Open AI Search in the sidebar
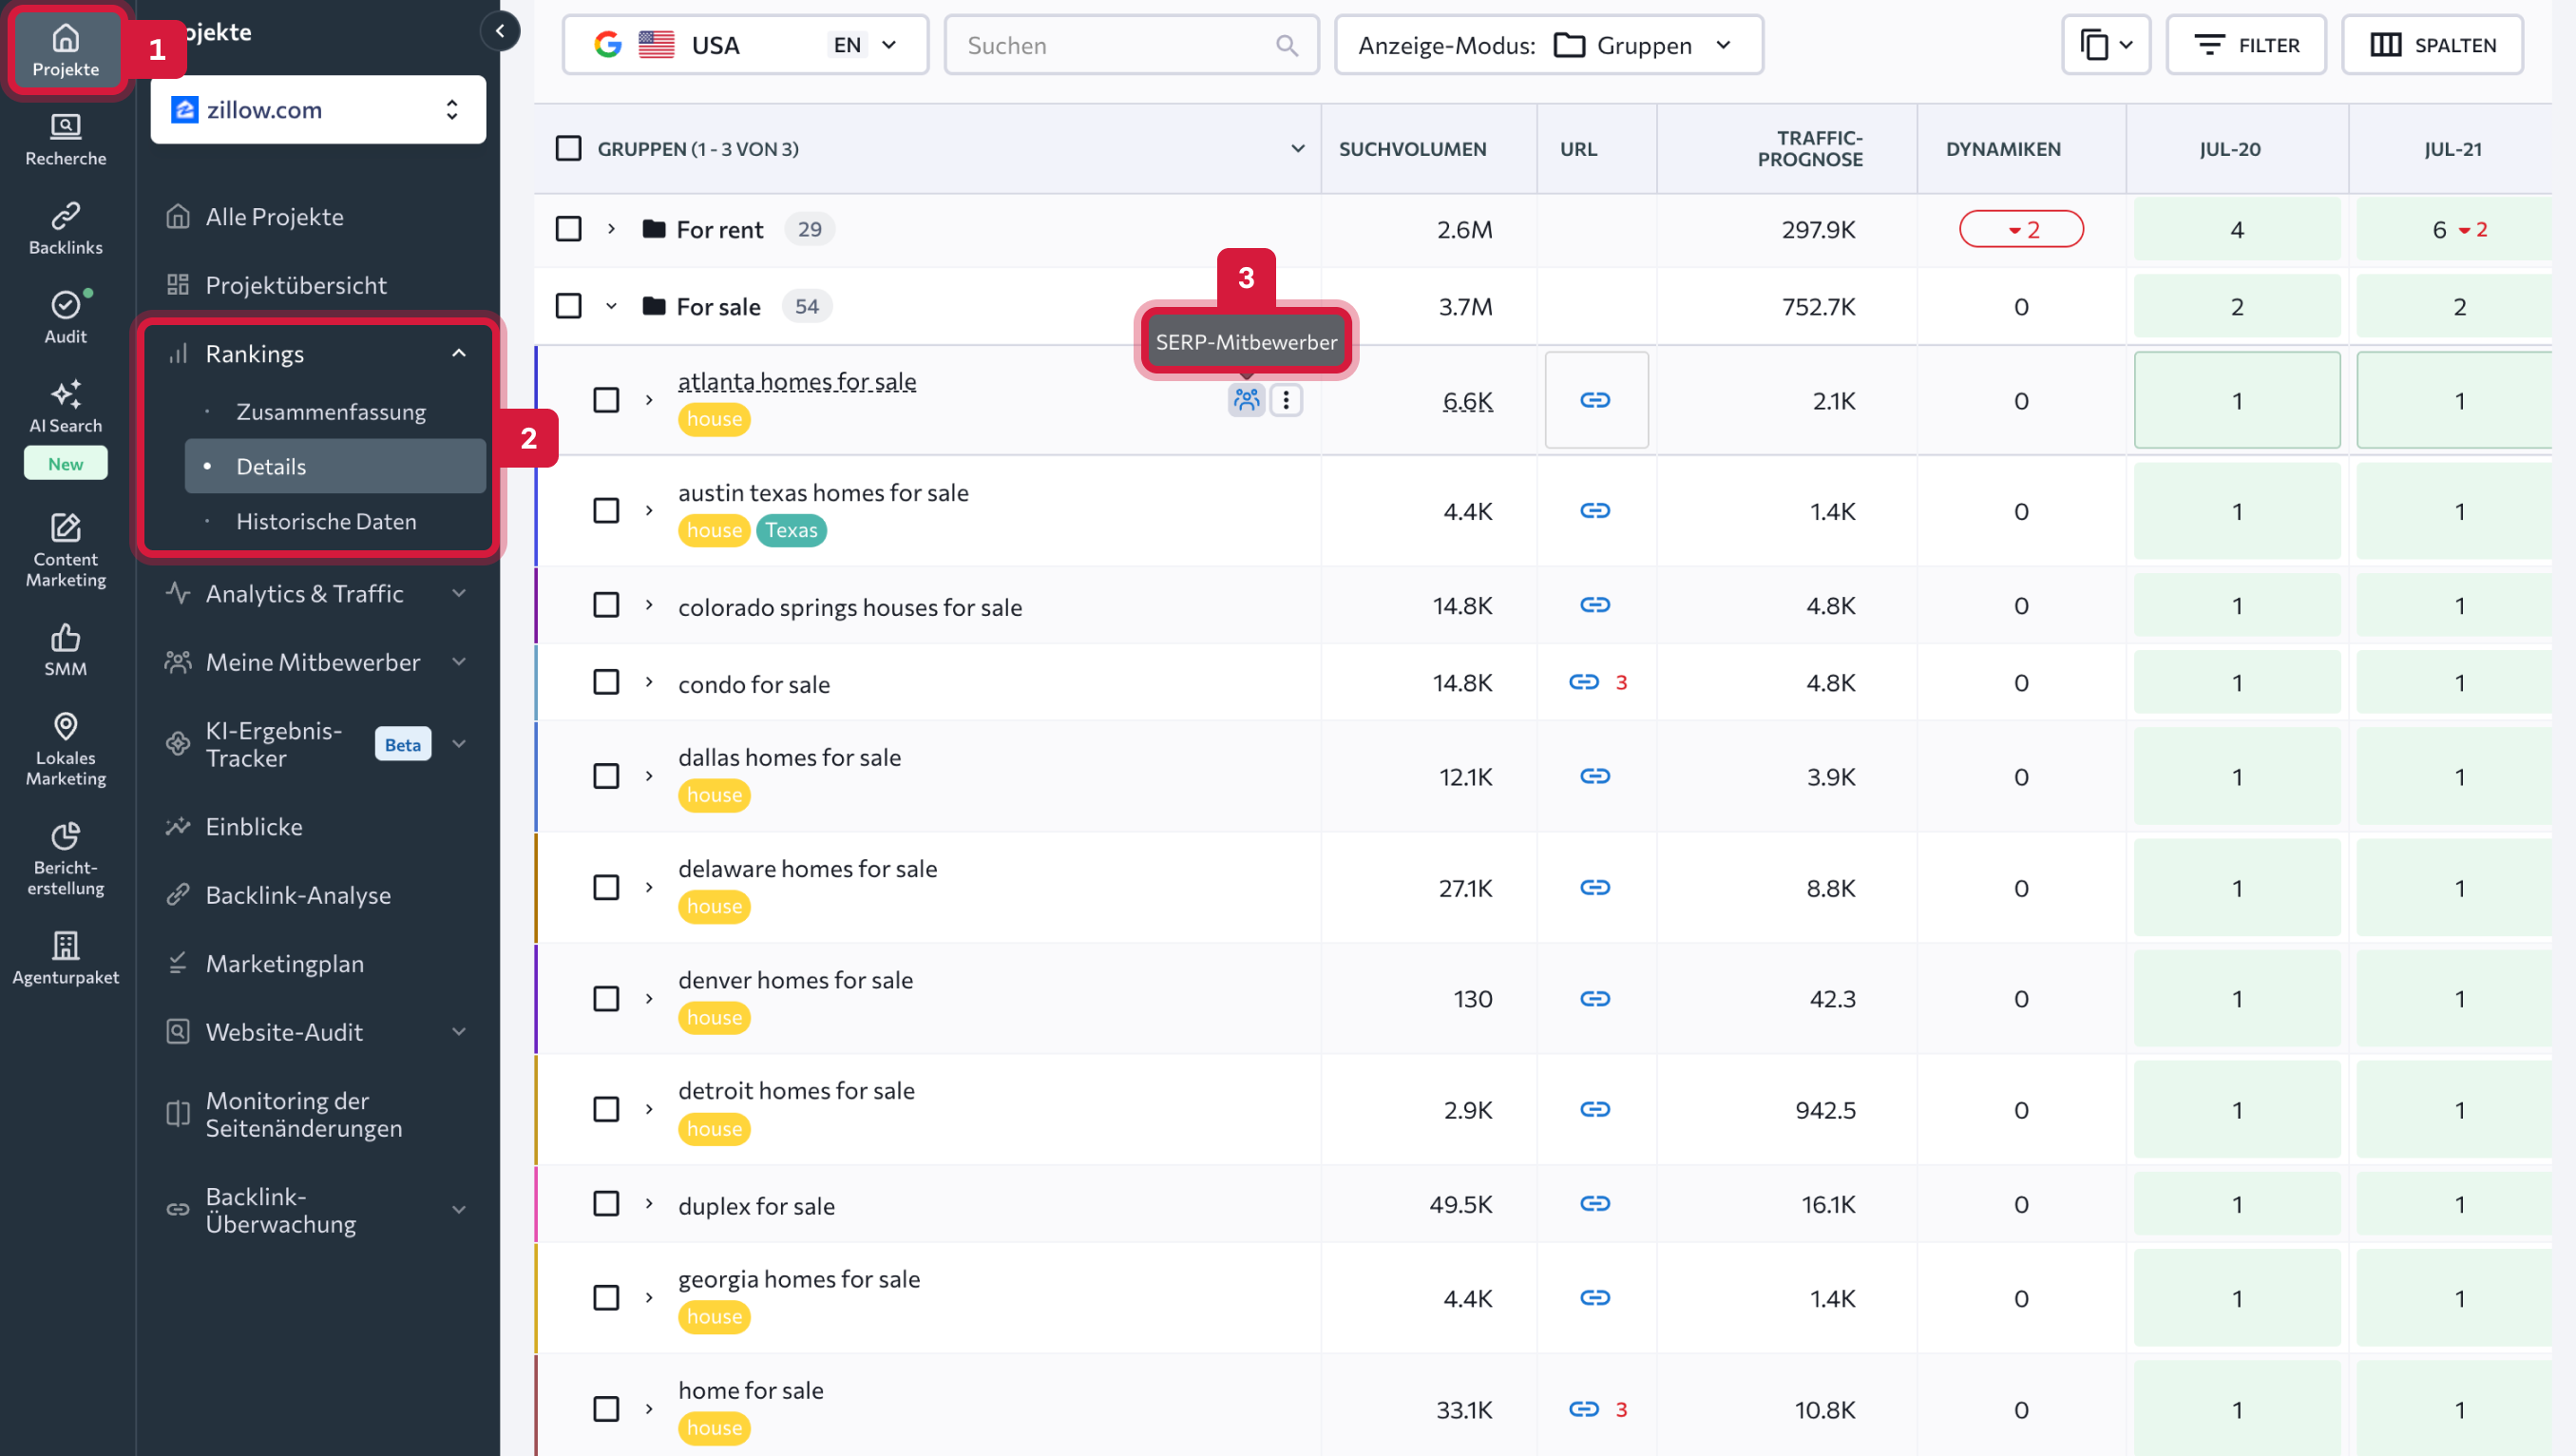Screen dimensions: 2576x1456 click(x=65, y=407)
